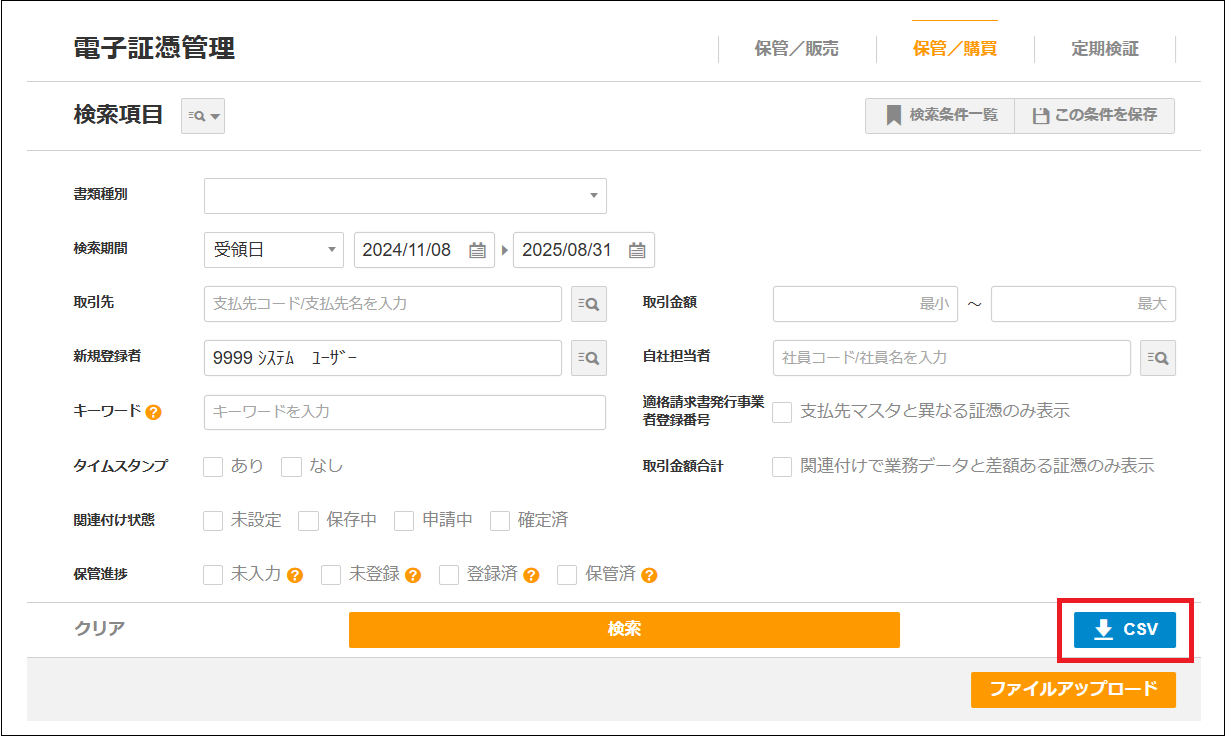The height and width of the screenshot is (738, 1227).
Task: Enable the タイムスタンプ あり checkbox
Action: click(213, 467)
